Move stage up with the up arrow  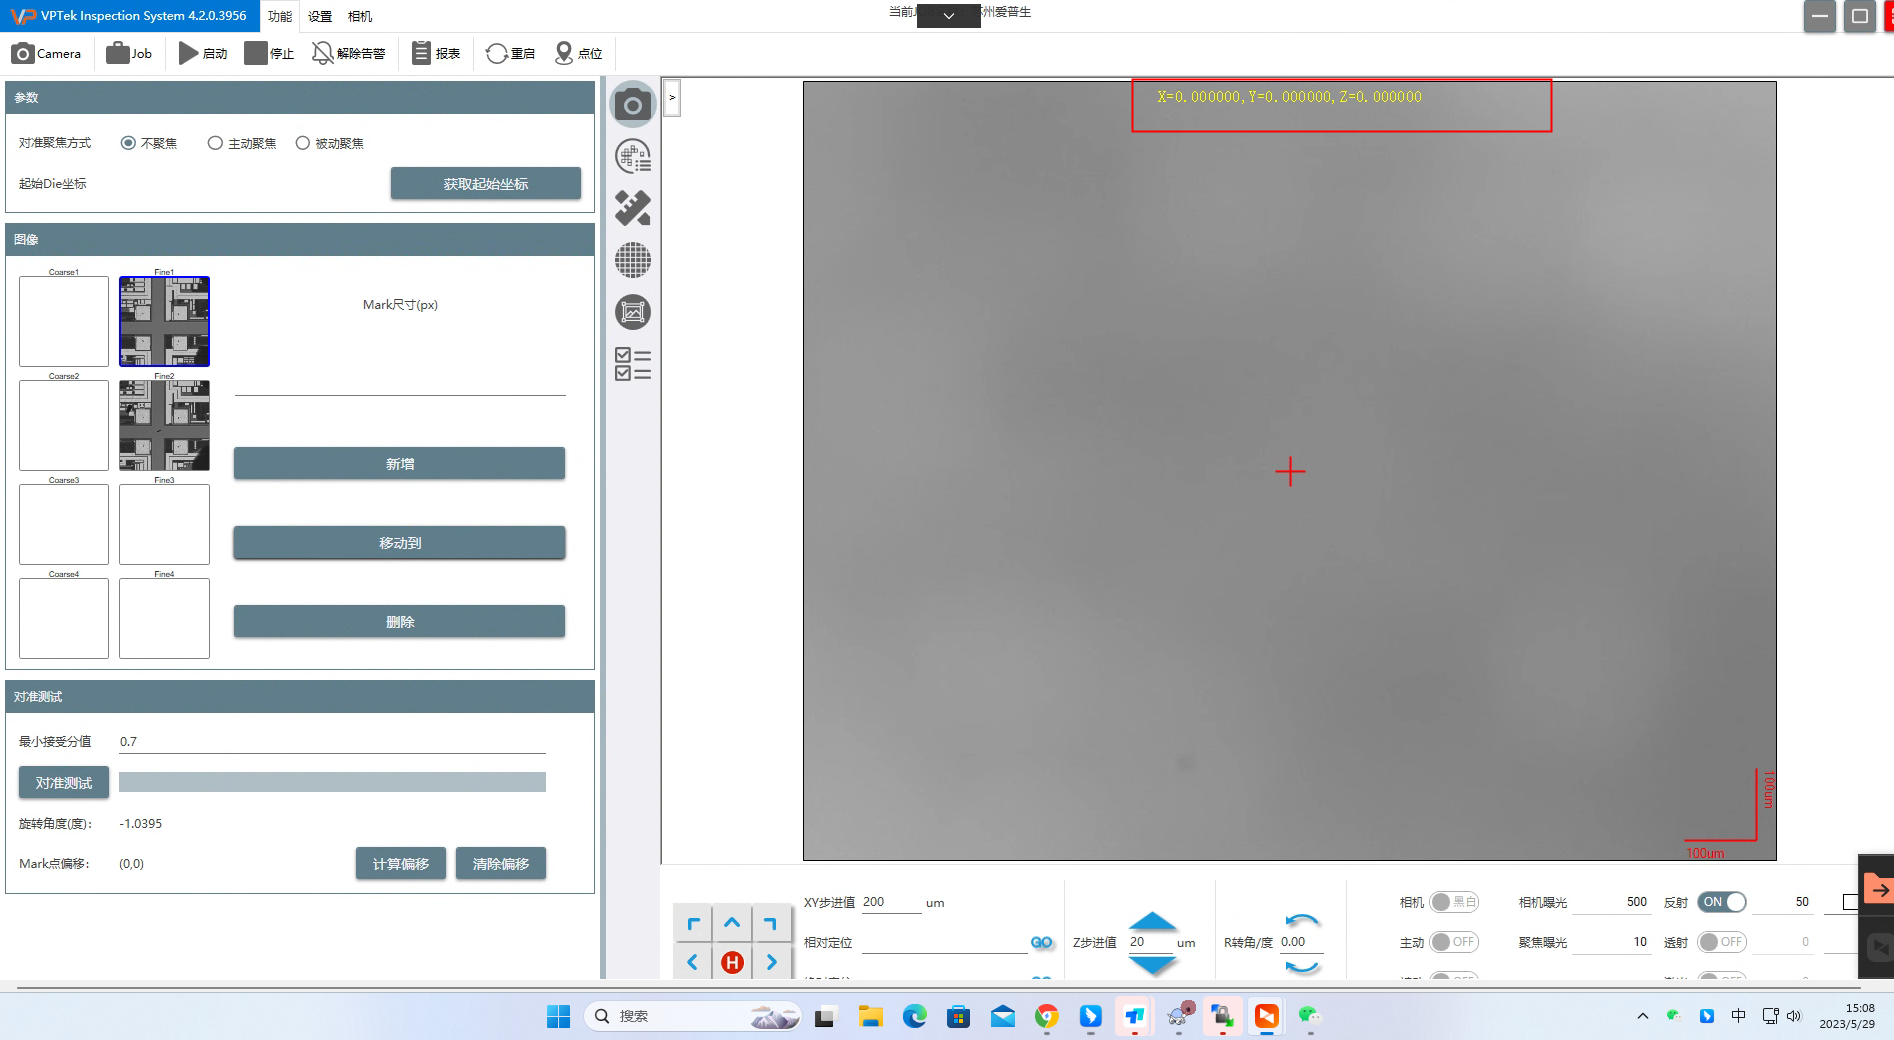tap(732, 923)
